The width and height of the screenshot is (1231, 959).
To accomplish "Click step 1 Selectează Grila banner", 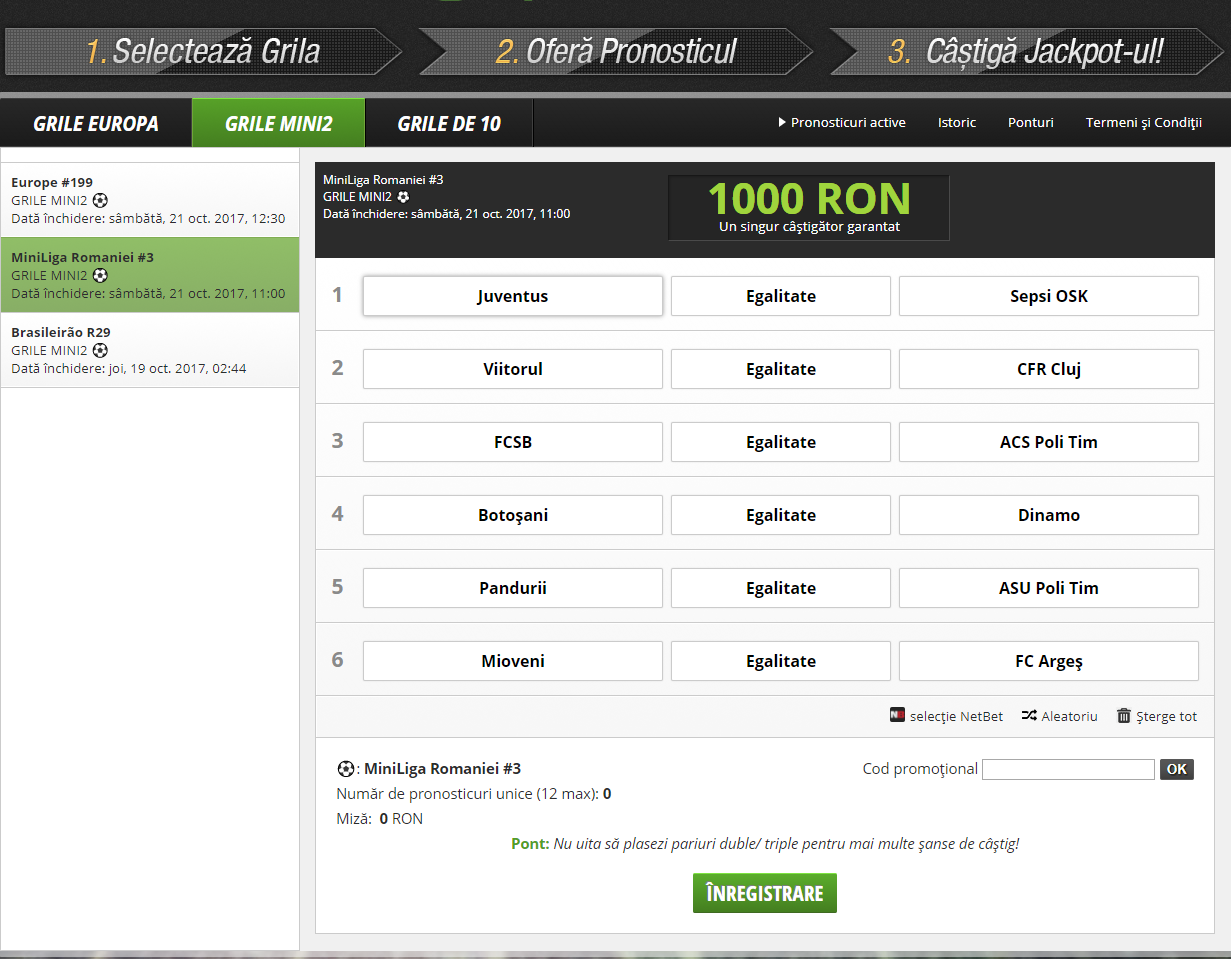I will (x=203, y=51).
